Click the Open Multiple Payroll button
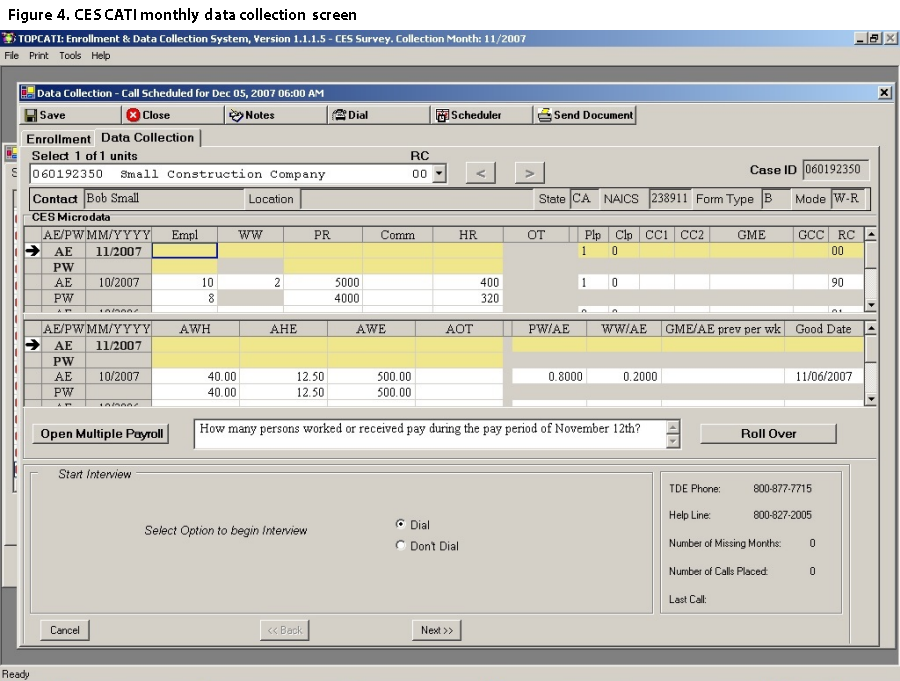Viewport: 900px width, 681px height. coord(101,434)
